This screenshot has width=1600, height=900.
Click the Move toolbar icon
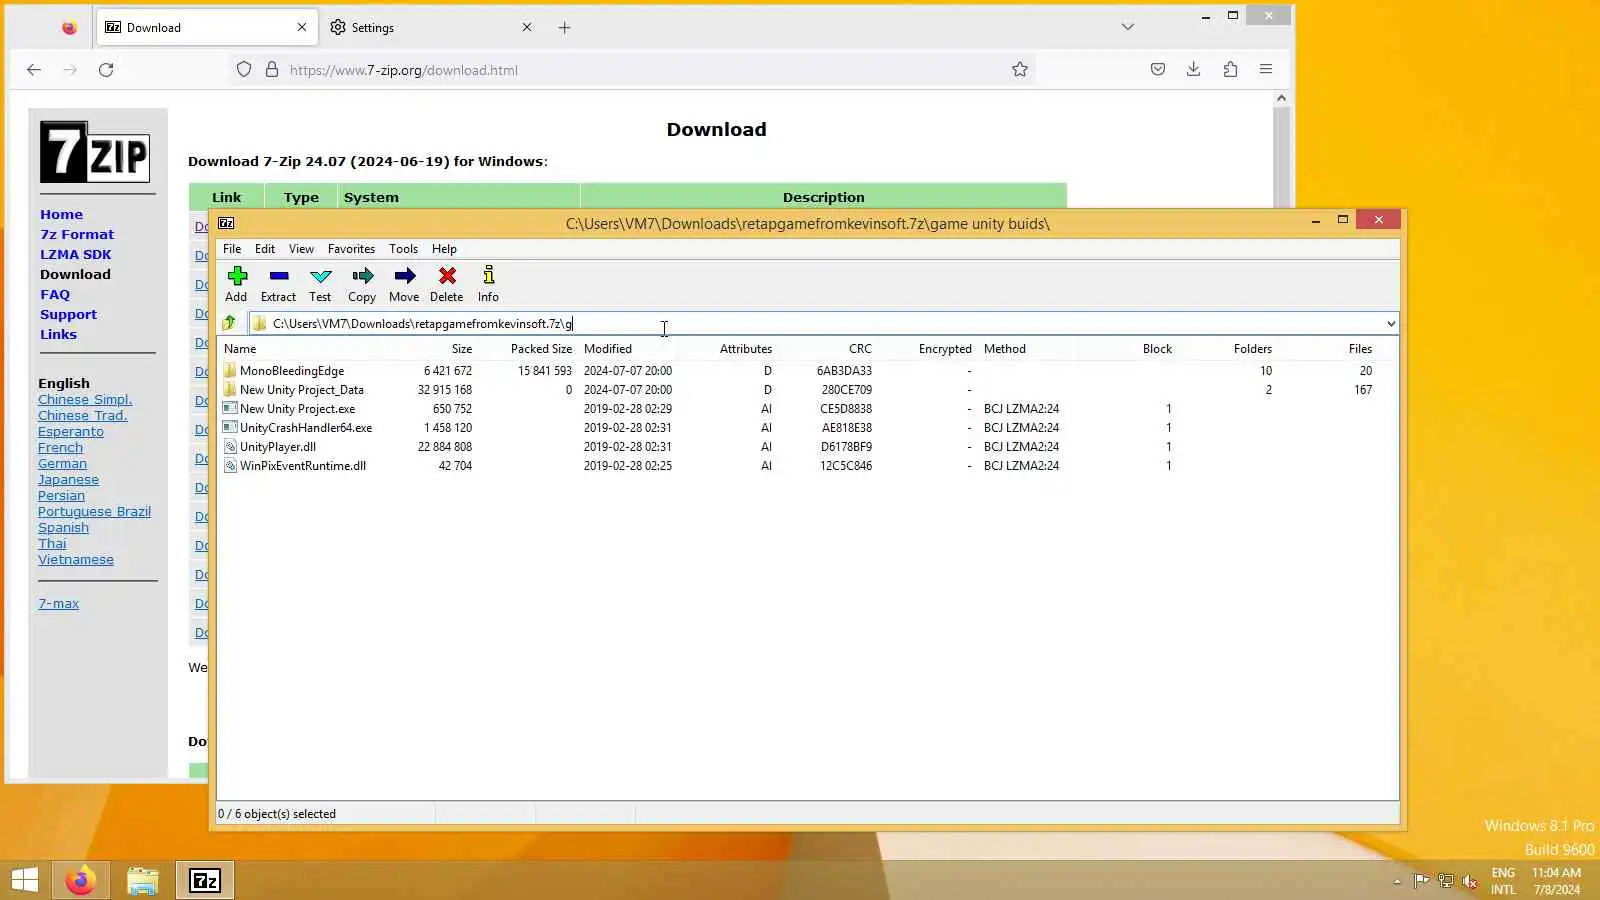pos(404,284)
